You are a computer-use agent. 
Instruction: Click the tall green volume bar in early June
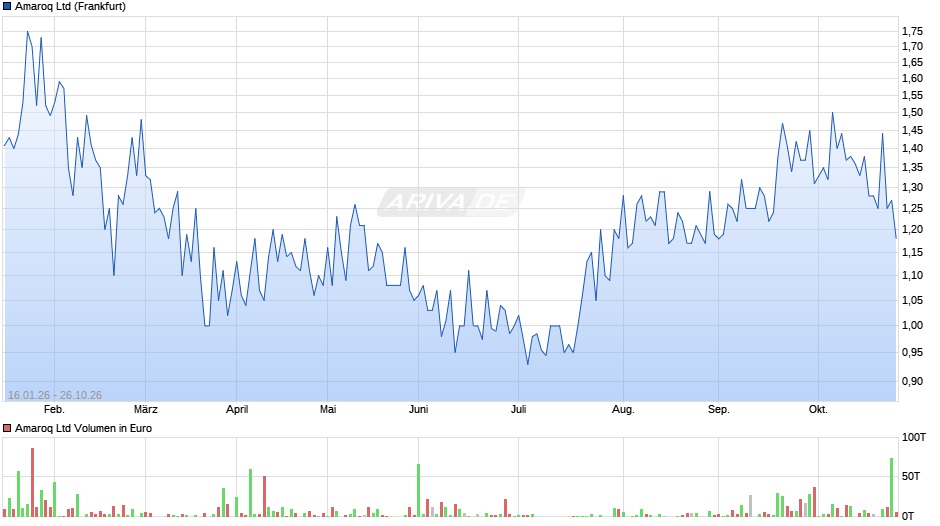(418, 490)
